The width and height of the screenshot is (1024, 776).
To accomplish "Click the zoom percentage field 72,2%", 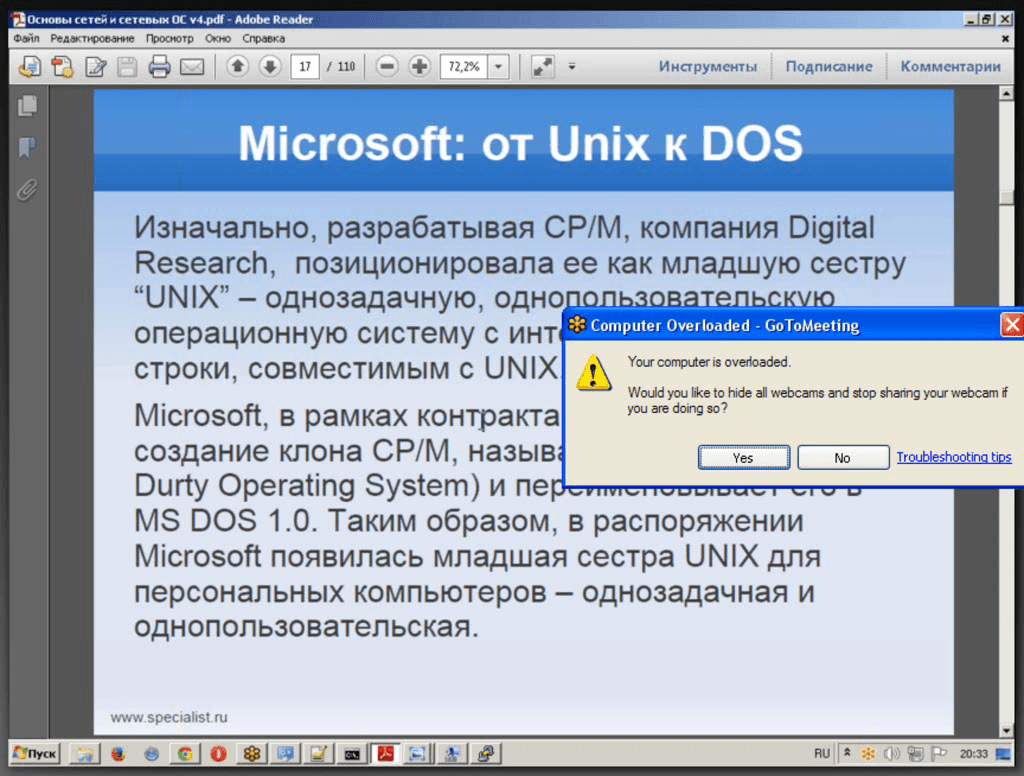I will pos(464,67).
